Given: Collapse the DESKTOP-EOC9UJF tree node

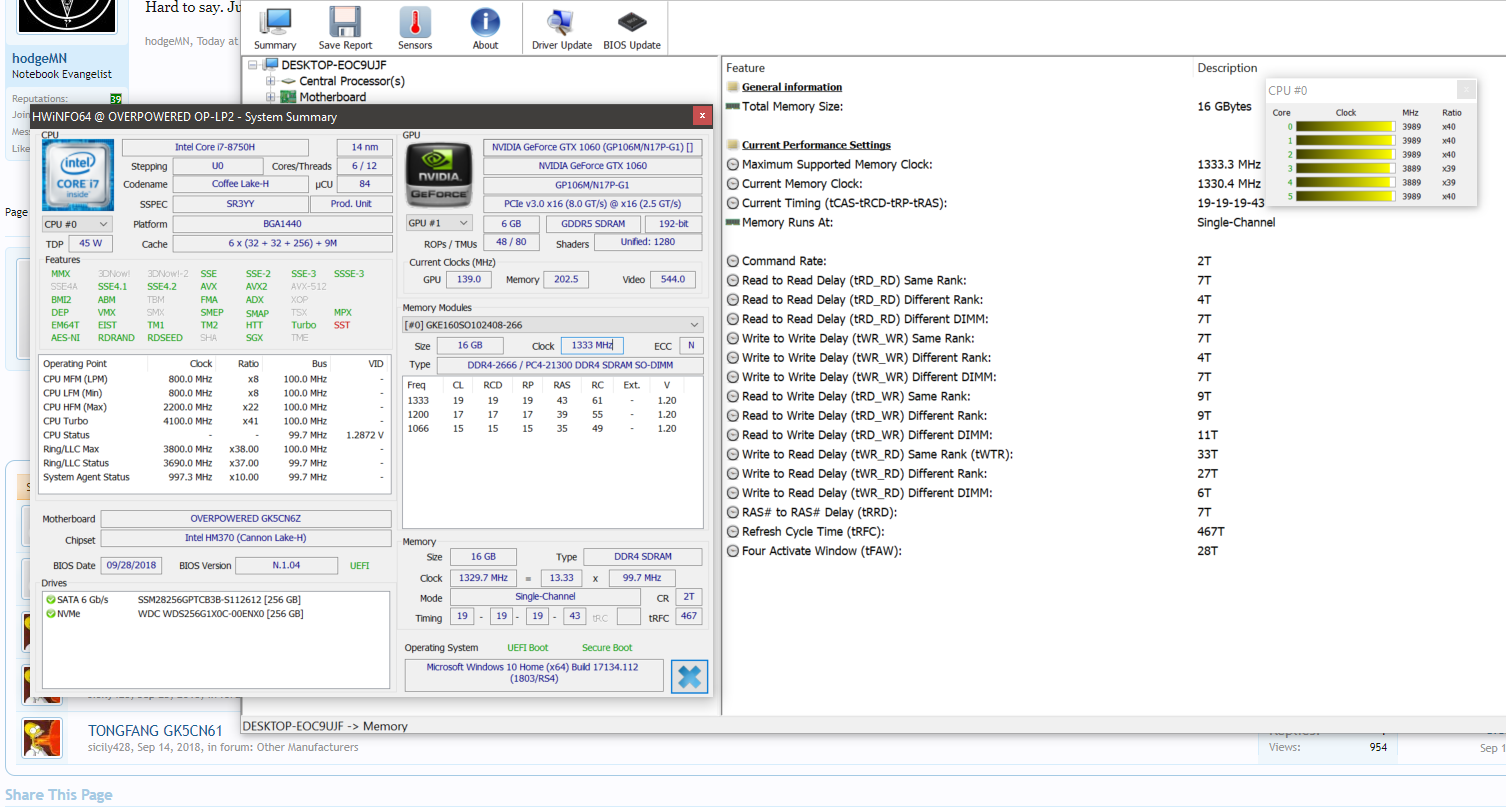Looking at the screenshot, I should tap(253, 65).
